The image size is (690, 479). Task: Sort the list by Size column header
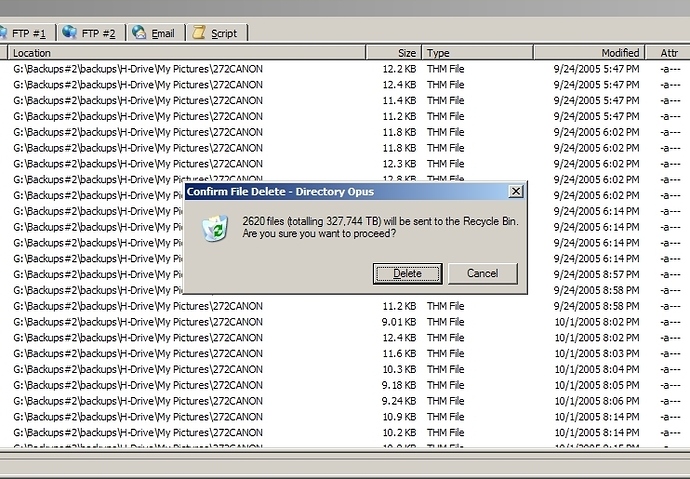[394, 53]
